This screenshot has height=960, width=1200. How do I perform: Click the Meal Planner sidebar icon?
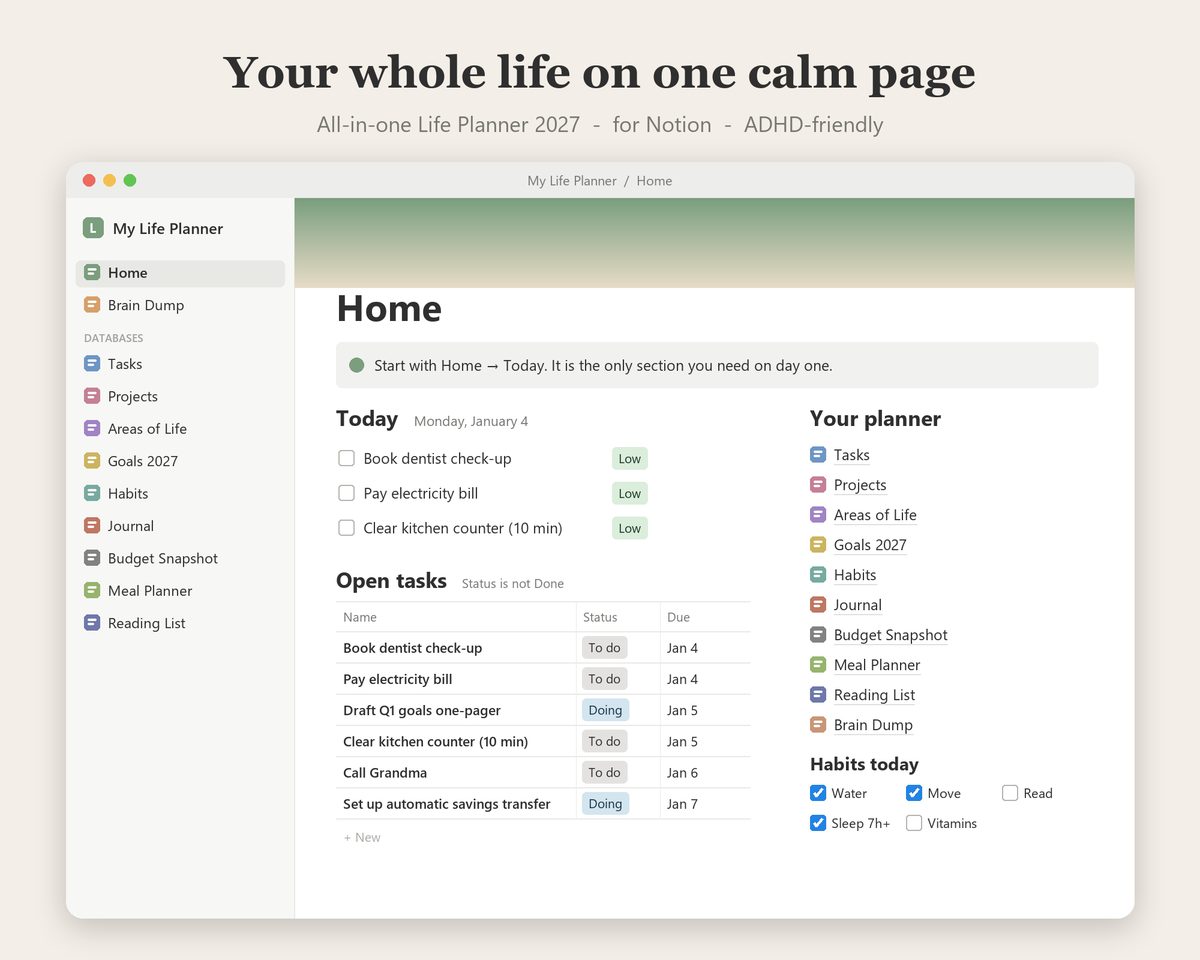pos(92,590)
